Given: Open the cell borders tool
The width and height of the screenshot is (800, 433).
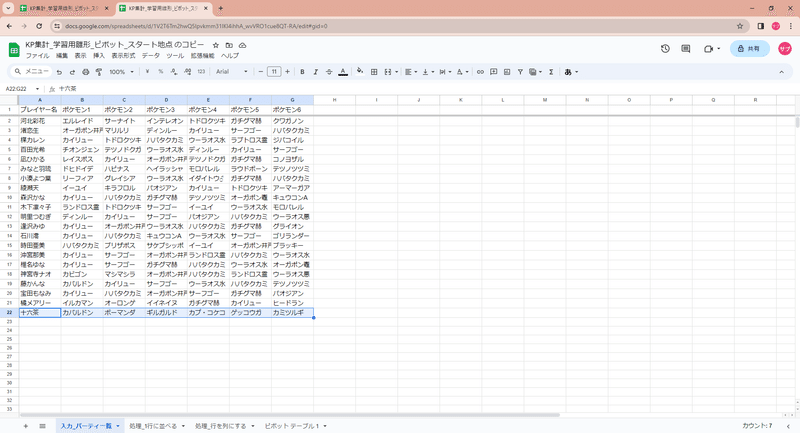Looking at the screenshot, I should click(x=373, y=72).
